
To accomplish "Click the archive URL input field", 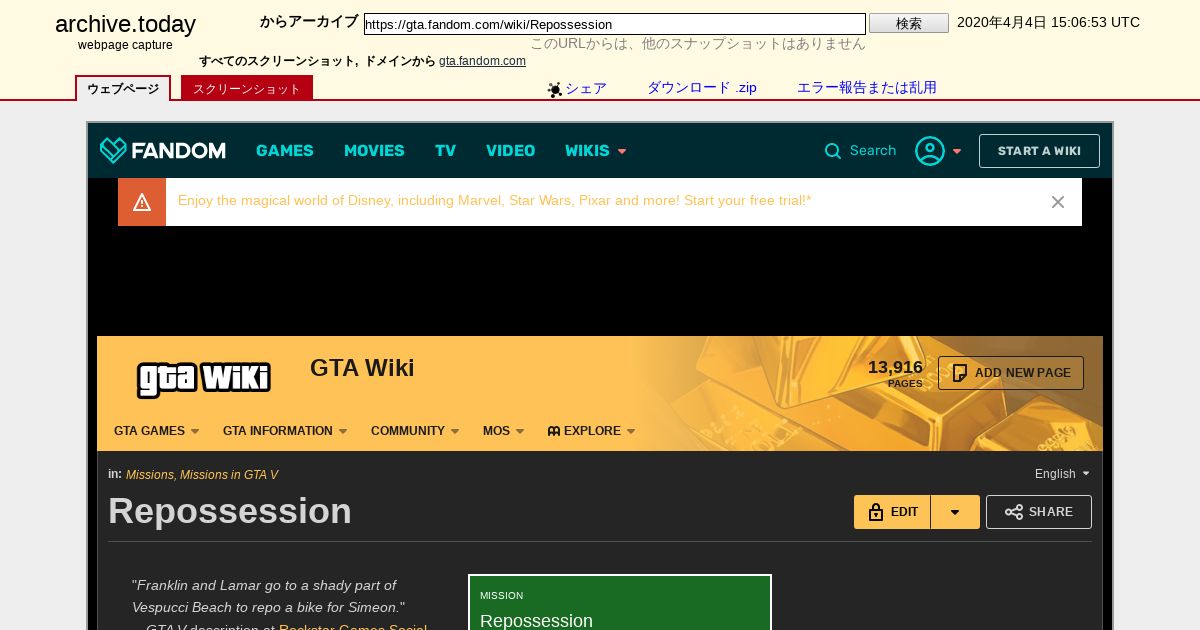I will pyautogui.click(x=615, y=24).
